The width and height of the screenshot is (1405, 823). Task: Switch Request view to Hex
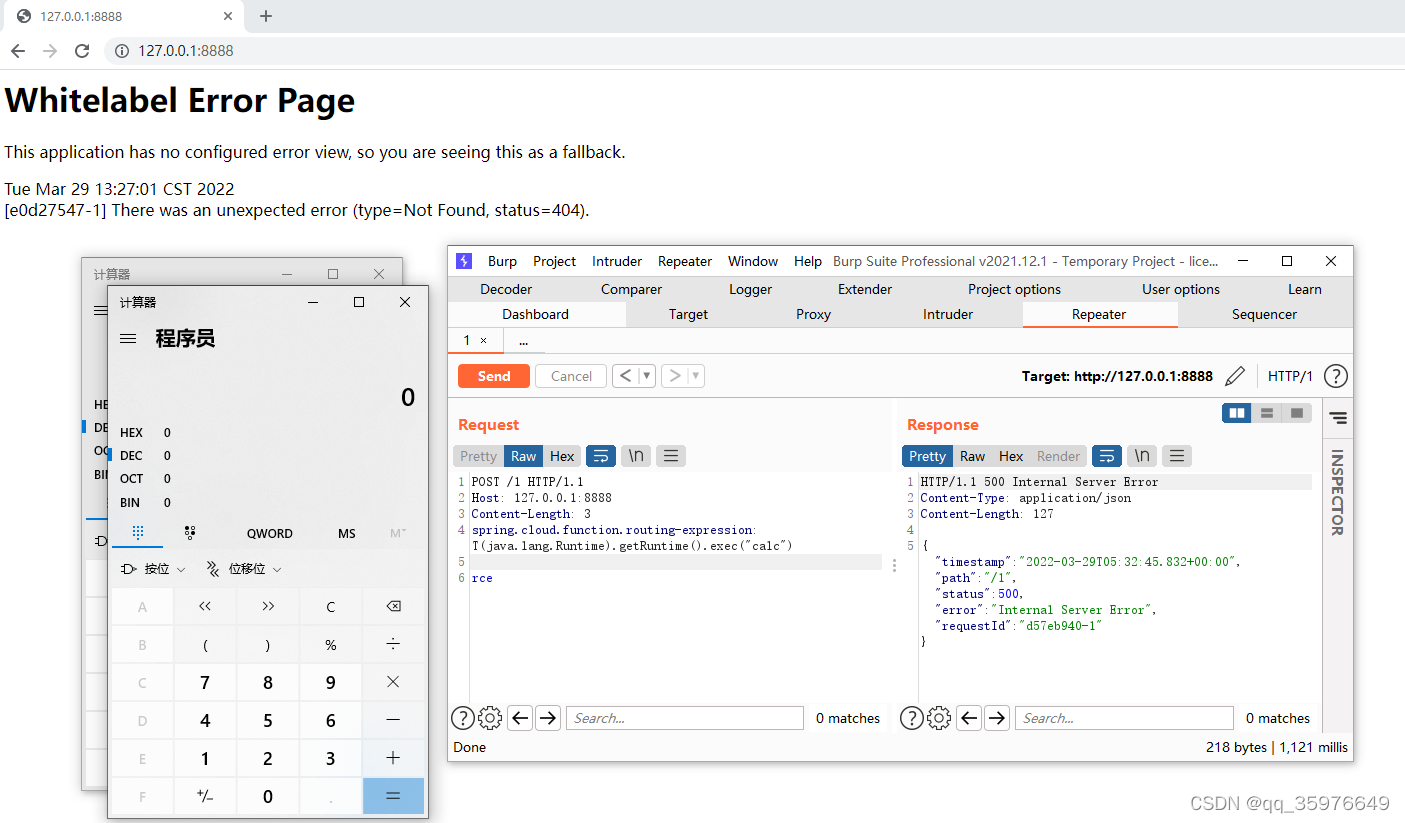point(562,456)
